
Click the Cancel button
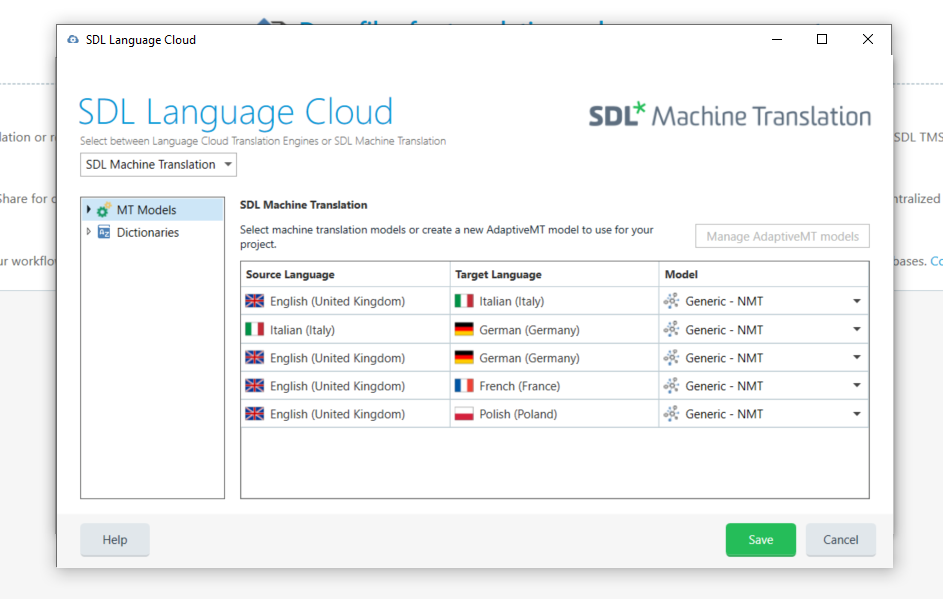click(841, 539)
